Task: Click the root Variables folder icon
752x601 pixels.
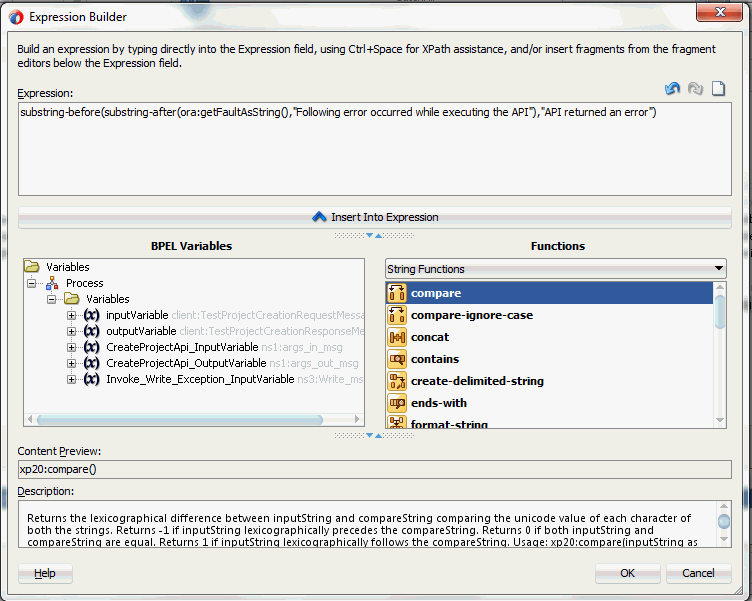Action: click(32, 267)
